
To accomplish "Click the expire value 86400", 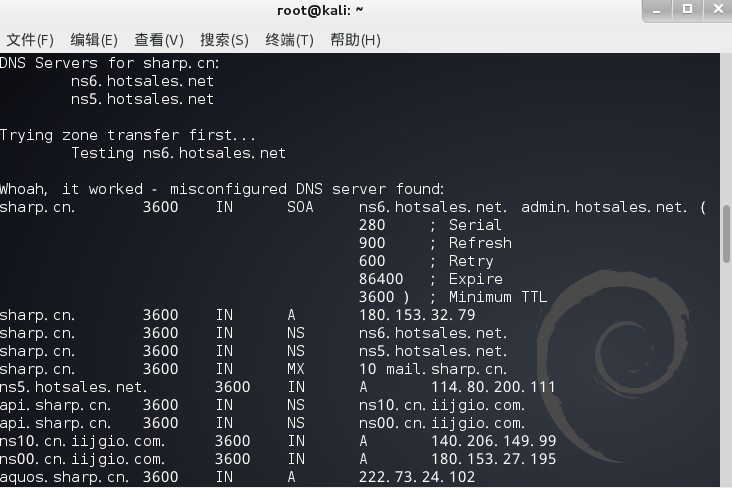I will click(x=381, y=279).
